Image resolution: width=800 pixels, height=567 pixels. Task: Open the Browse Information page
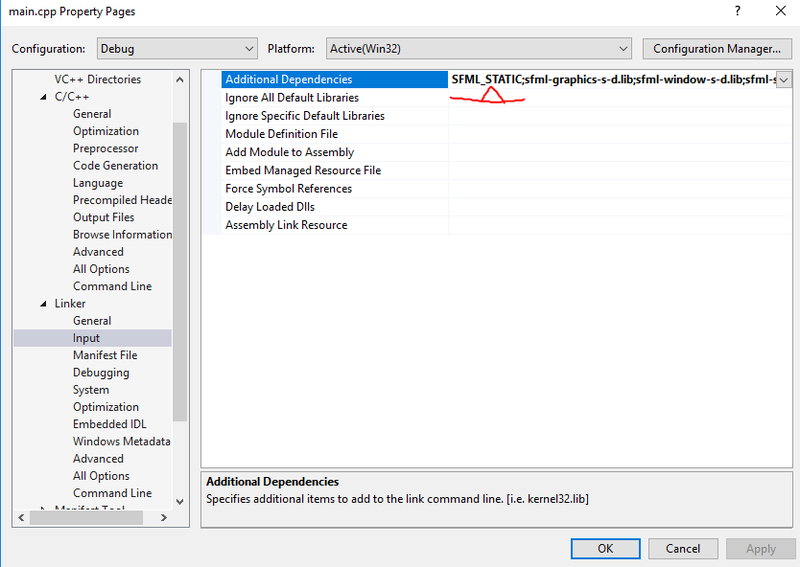[x=122, y=235]
